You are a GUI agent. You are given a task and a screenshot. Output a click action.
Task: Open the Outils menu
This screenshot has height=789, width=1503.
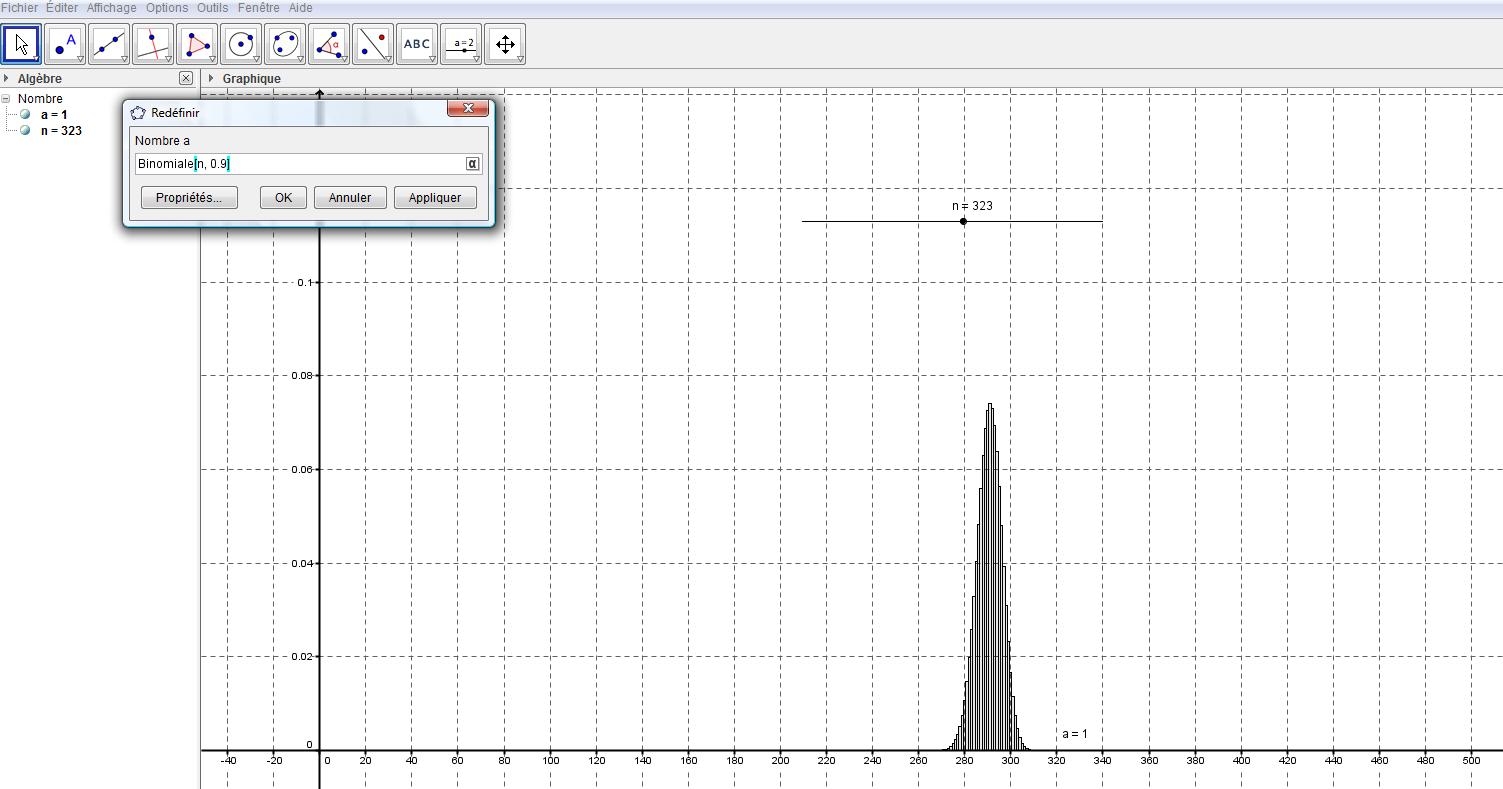[x=212, y=8]
